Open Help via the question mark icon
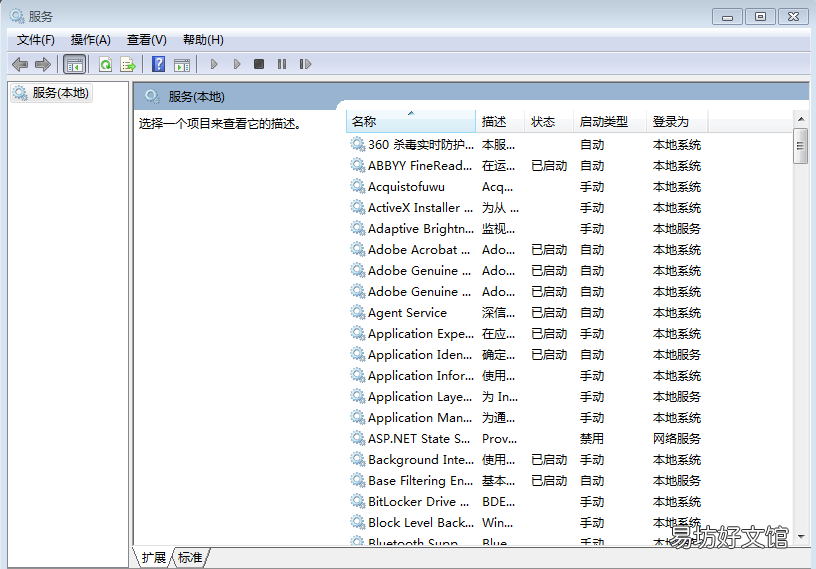Viewport: 816px width, 569px height. [x=158, y=64]
